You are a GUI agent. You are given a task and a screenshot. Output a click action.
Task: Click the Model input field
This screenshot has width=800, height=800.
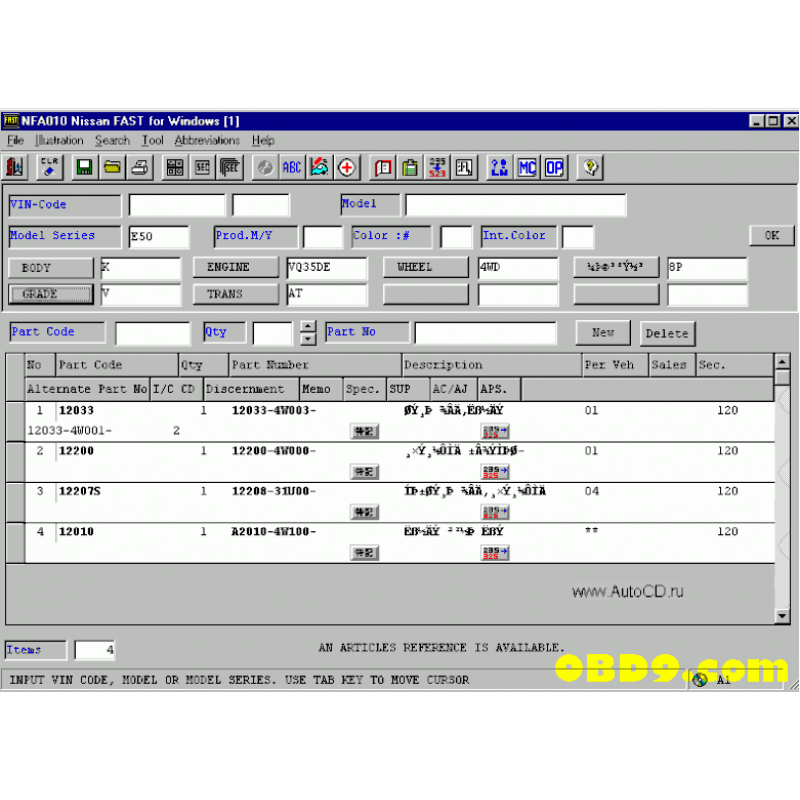click(x=516, y=205)
